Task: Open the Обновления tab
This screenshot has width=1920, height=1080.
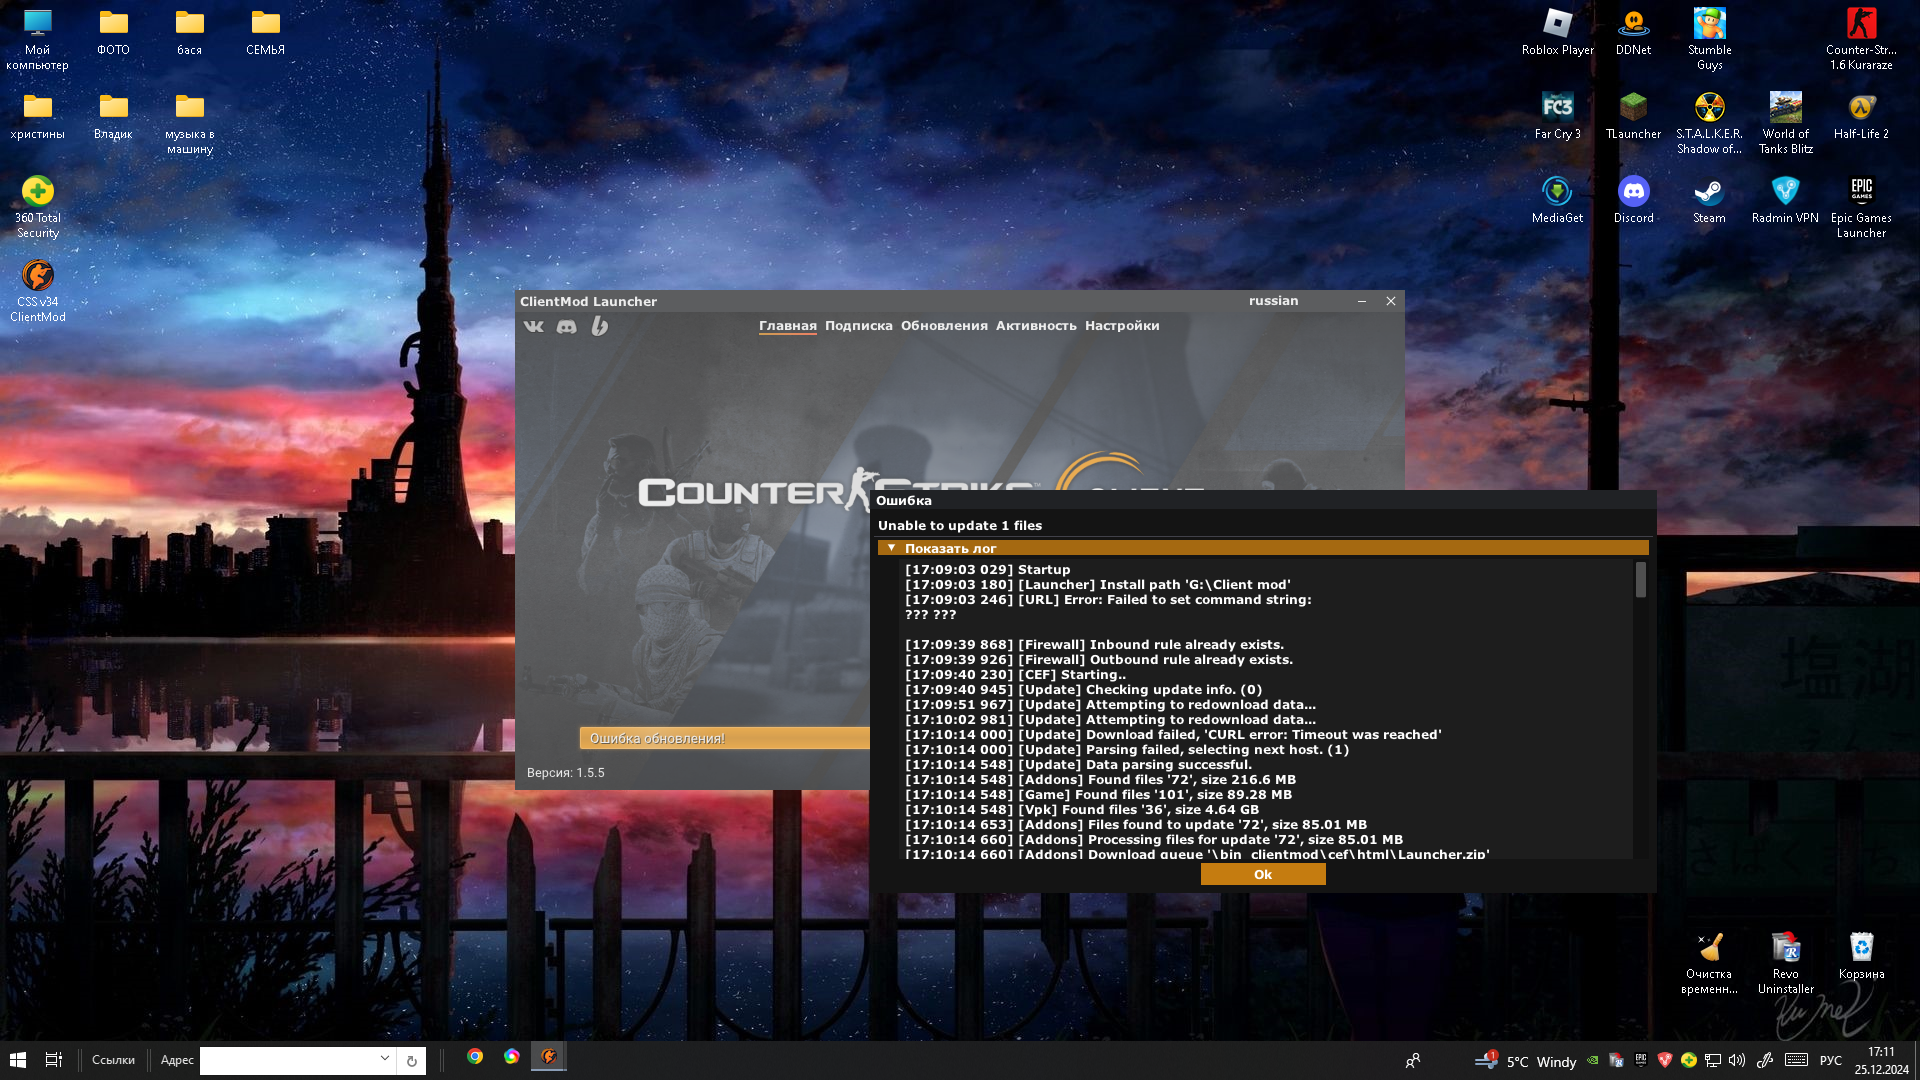Action: click(944, 326)
